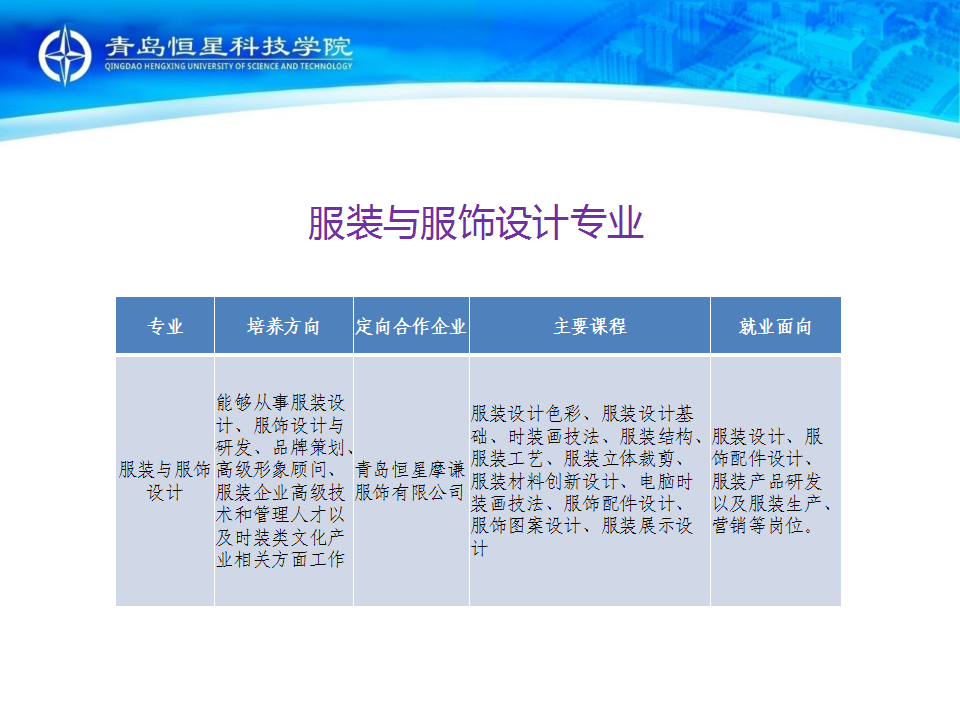
Task: Click the line starting with 础、时装画技法
Action: click(587, 436)
